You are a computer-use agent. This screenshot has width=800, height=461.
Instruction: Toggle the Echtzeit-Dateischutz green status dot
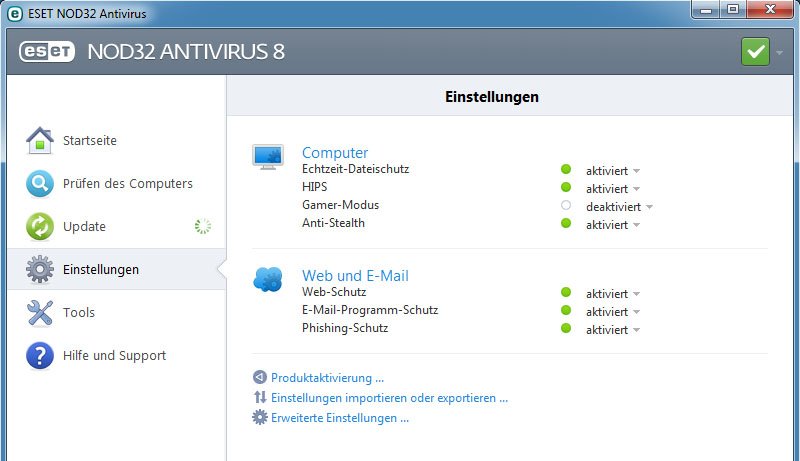pyautogui.click(x=566, y=169)
